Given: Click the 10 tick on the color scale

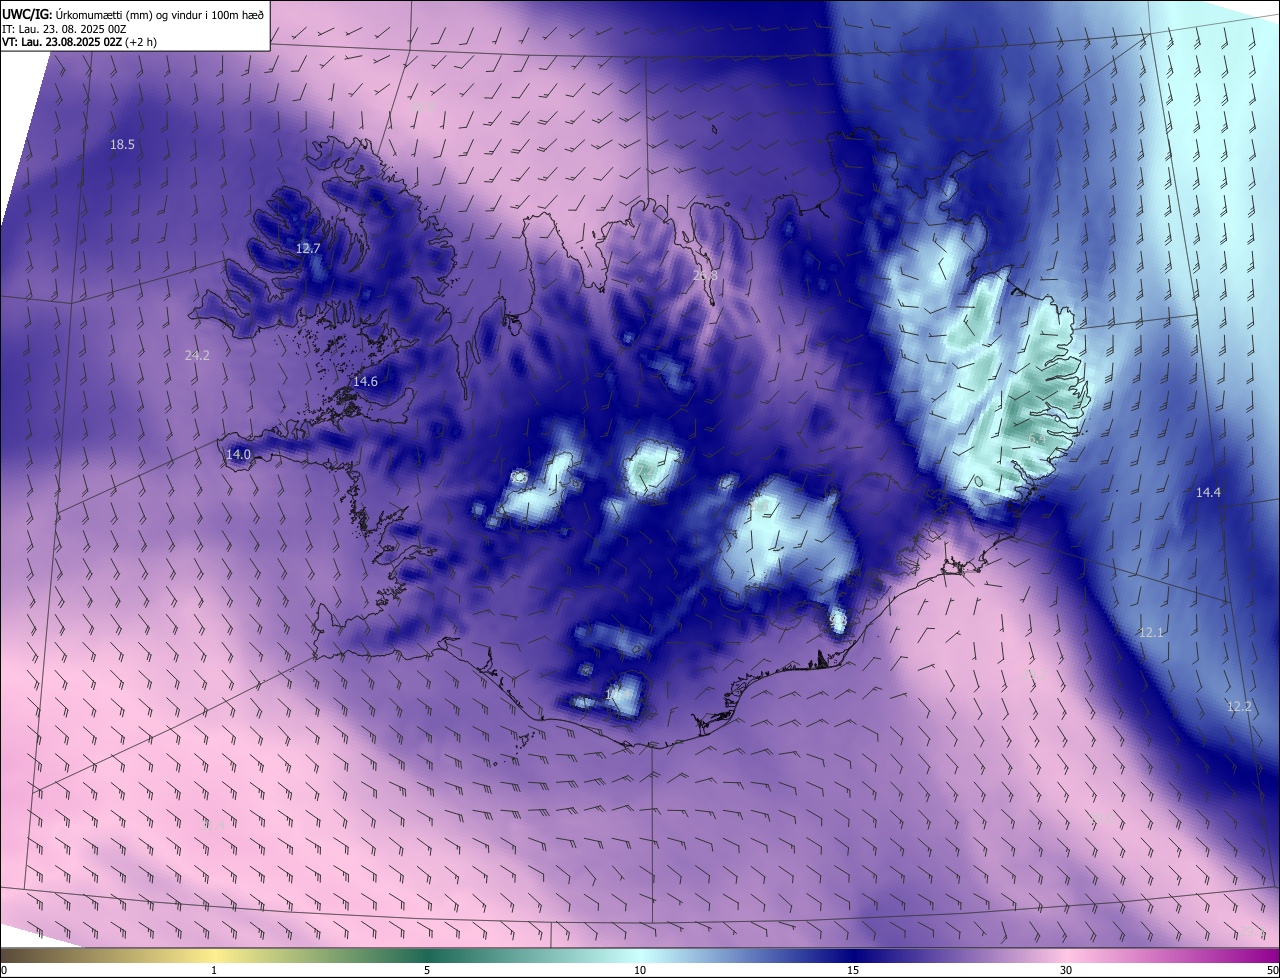Looking at the screenshot, I should pos(640,970).
